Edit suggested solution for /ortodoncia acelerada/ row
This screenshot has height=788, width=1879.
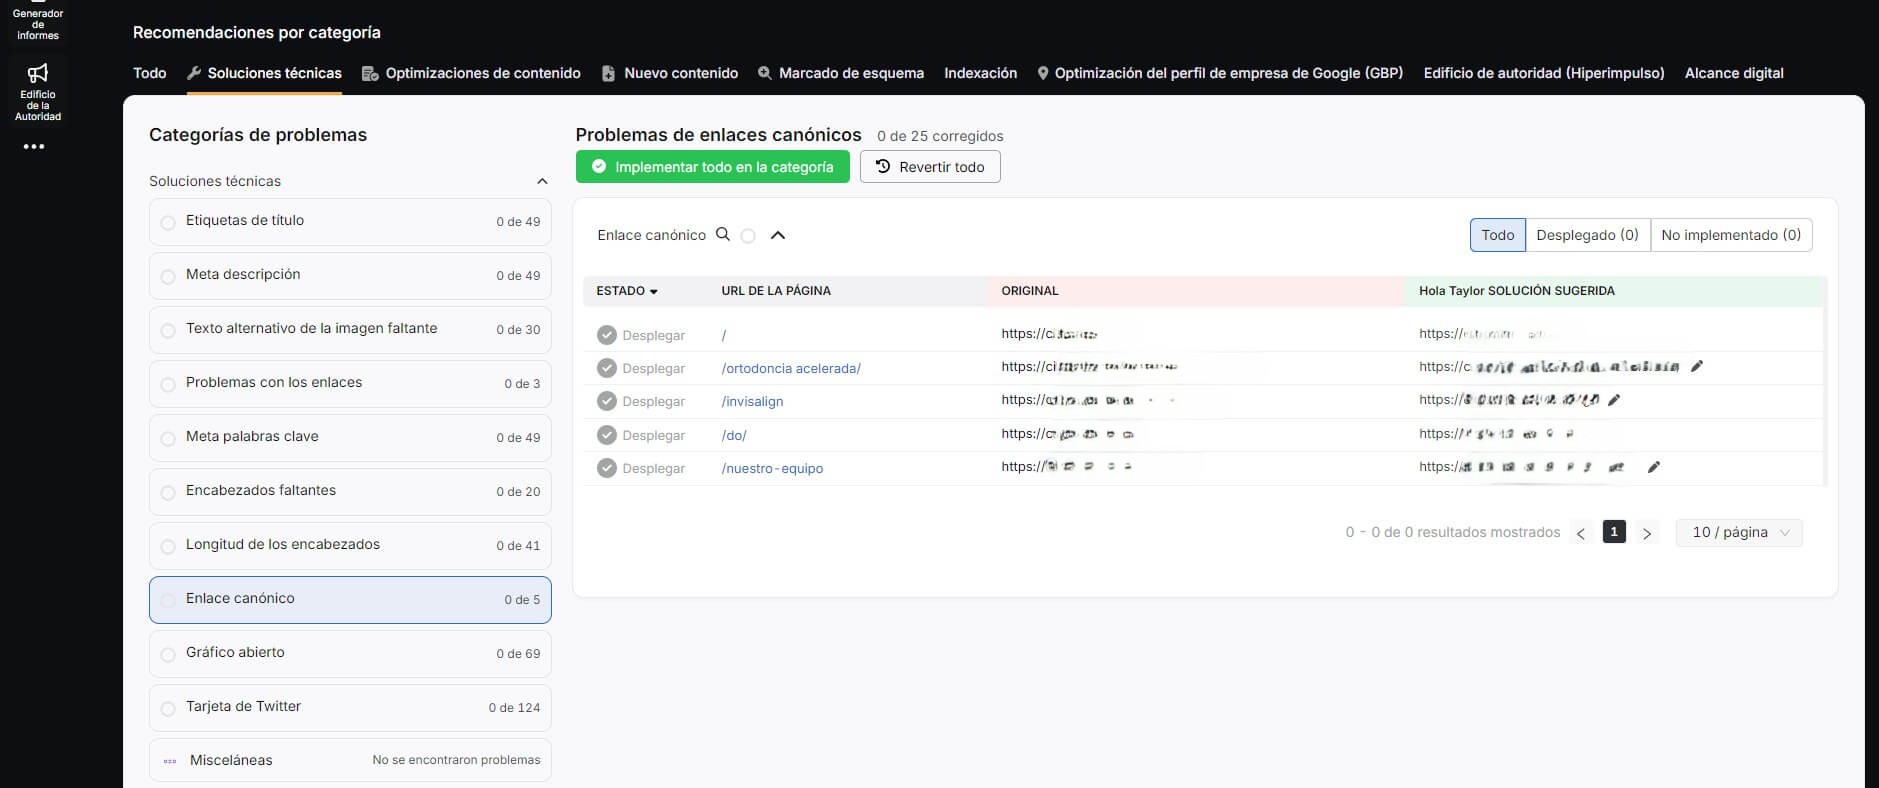pos(1696,367)
